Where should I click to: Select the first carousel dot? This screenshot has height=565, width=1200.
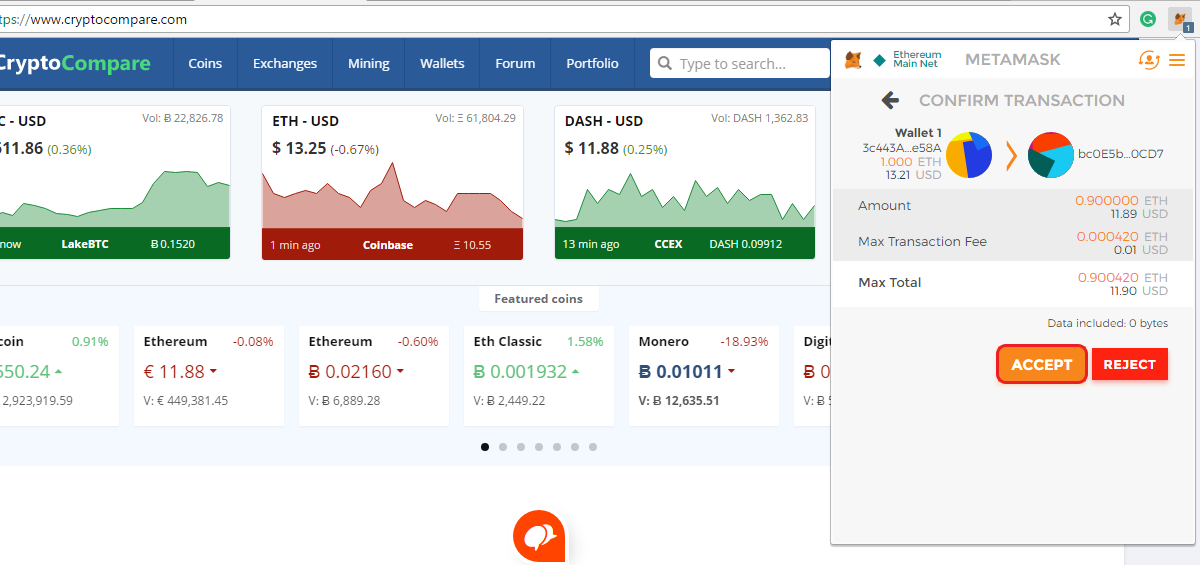[x=485, y=447]
